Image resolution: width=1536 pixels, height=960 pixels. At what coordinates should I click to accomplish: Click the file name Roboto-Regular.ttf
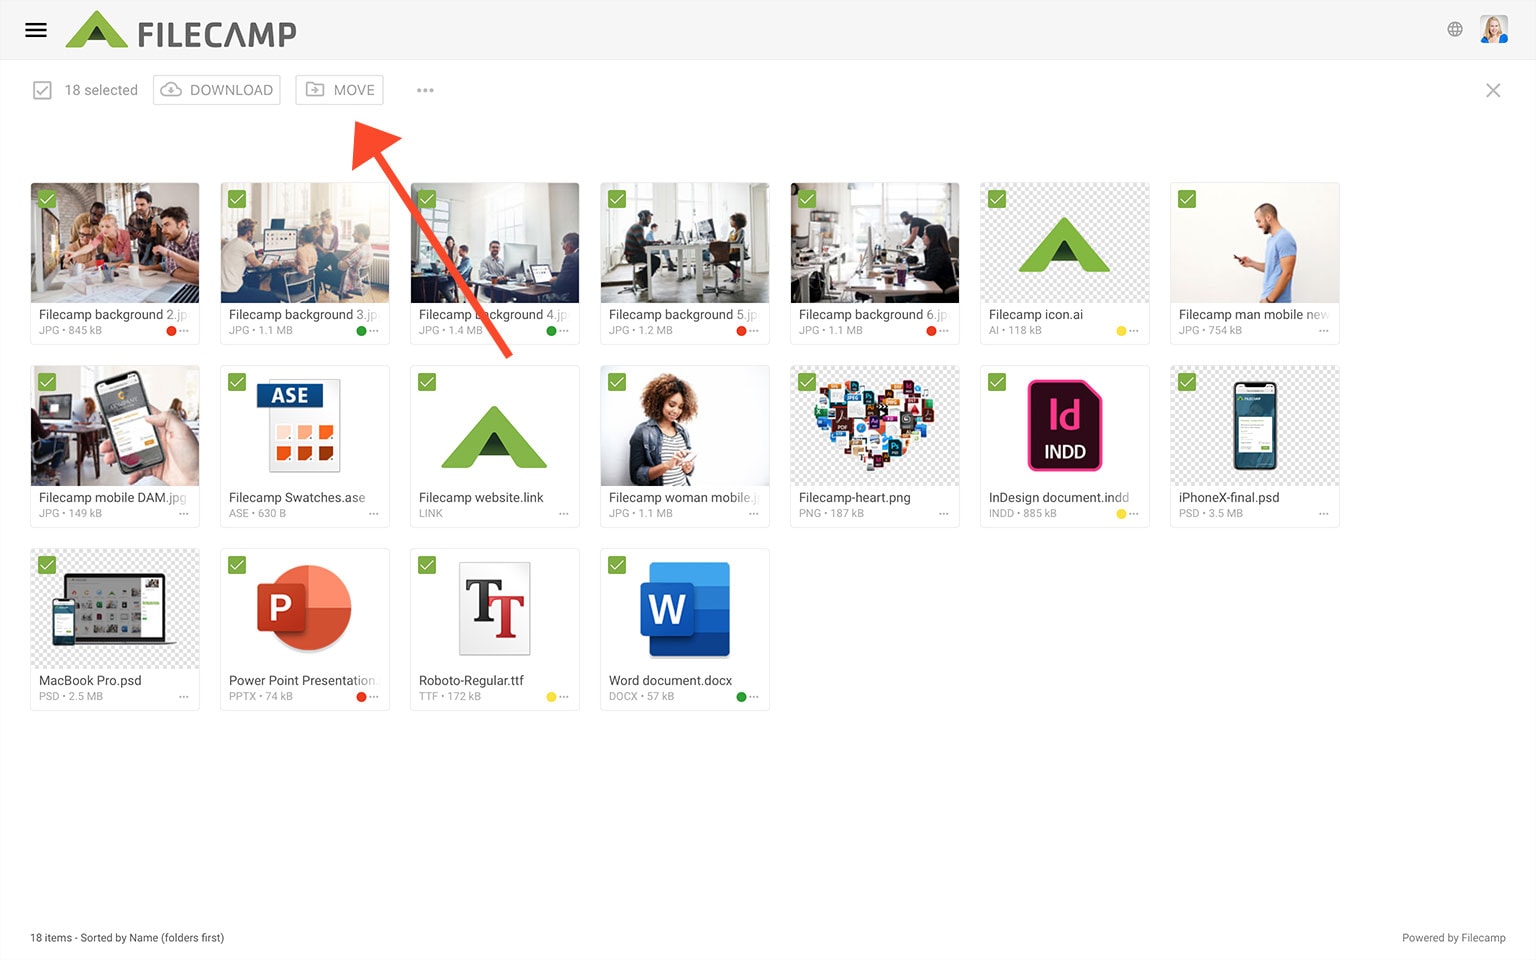pyautogui.click(x=471, y=681)
